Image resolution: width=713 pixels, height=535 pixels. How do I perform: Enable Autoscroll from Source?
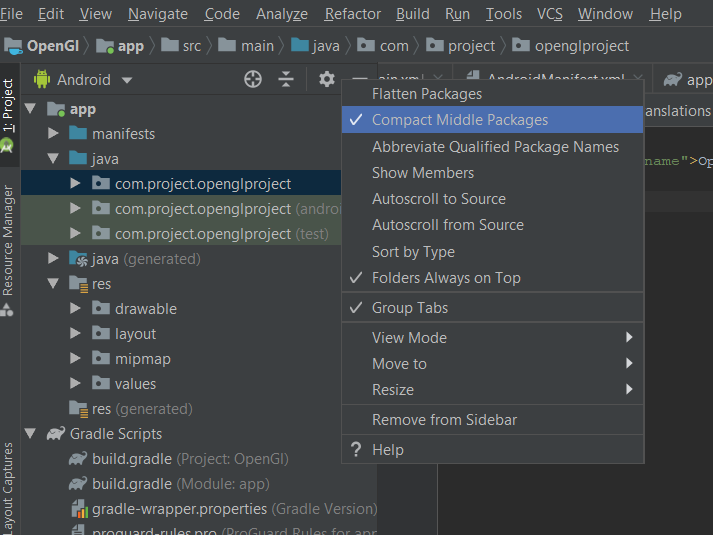492,225
